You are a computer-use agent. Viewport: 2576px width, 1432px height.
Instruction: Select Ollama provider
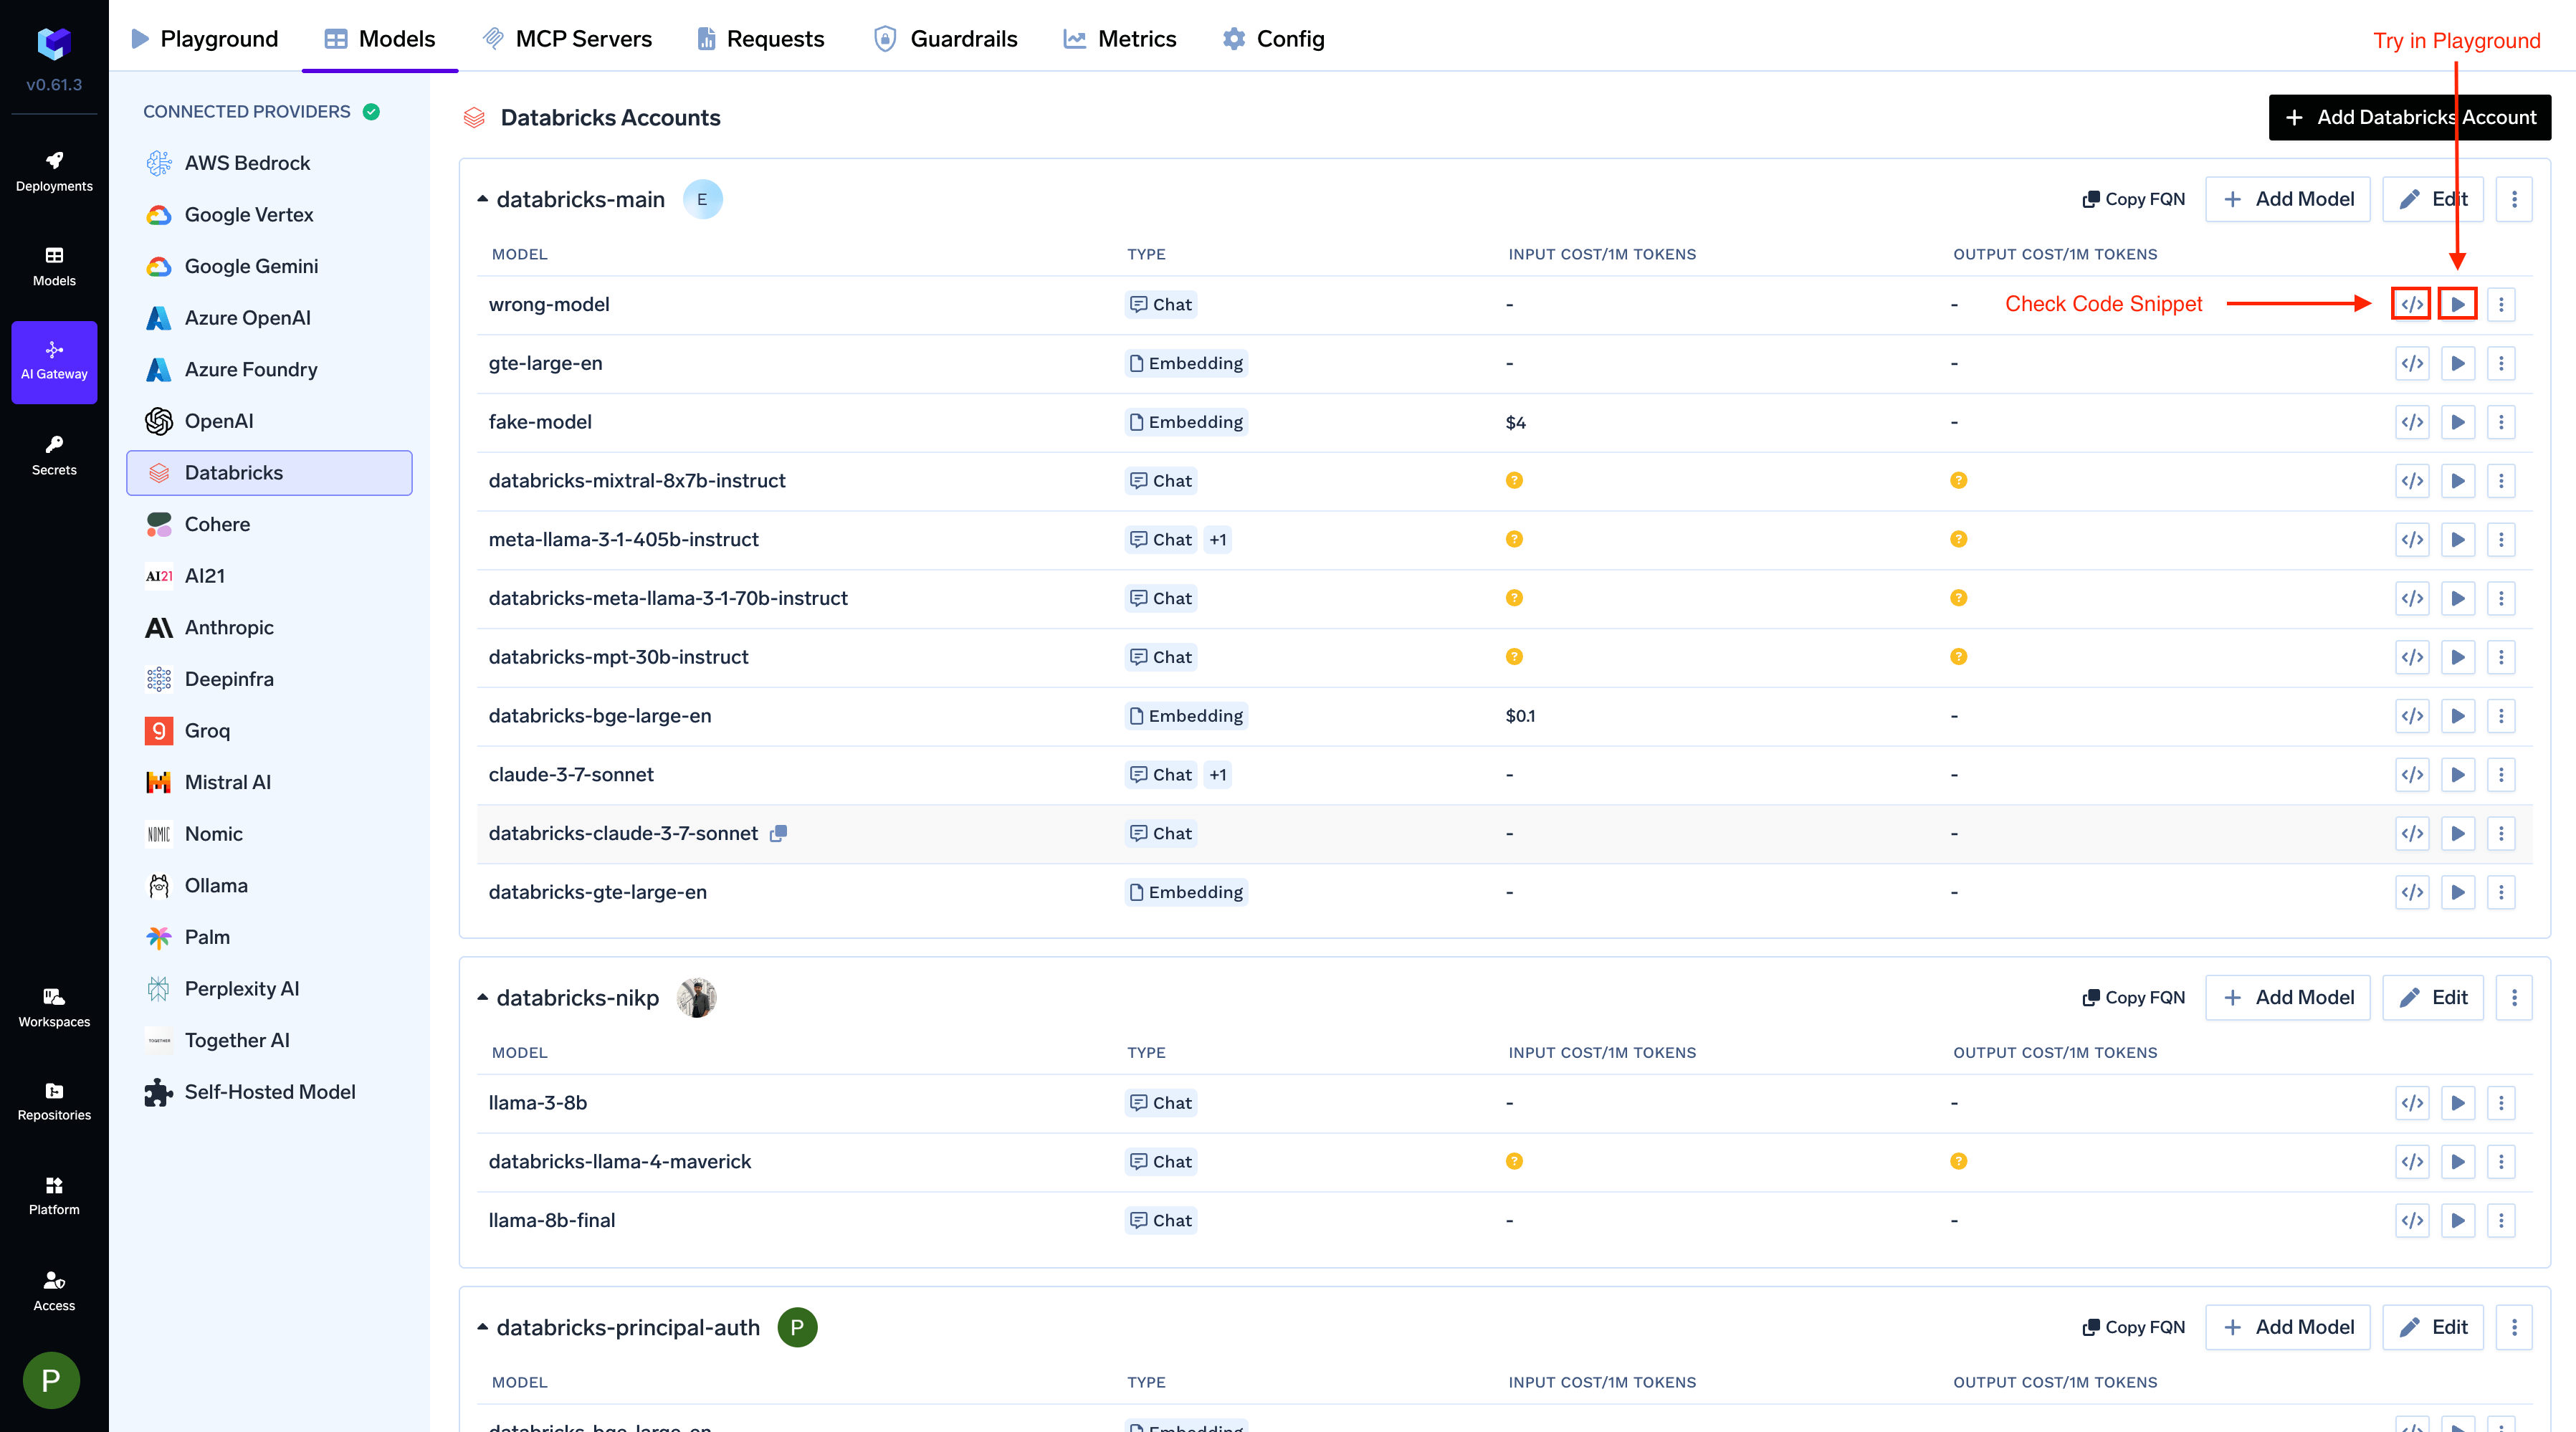click(269, 886)
